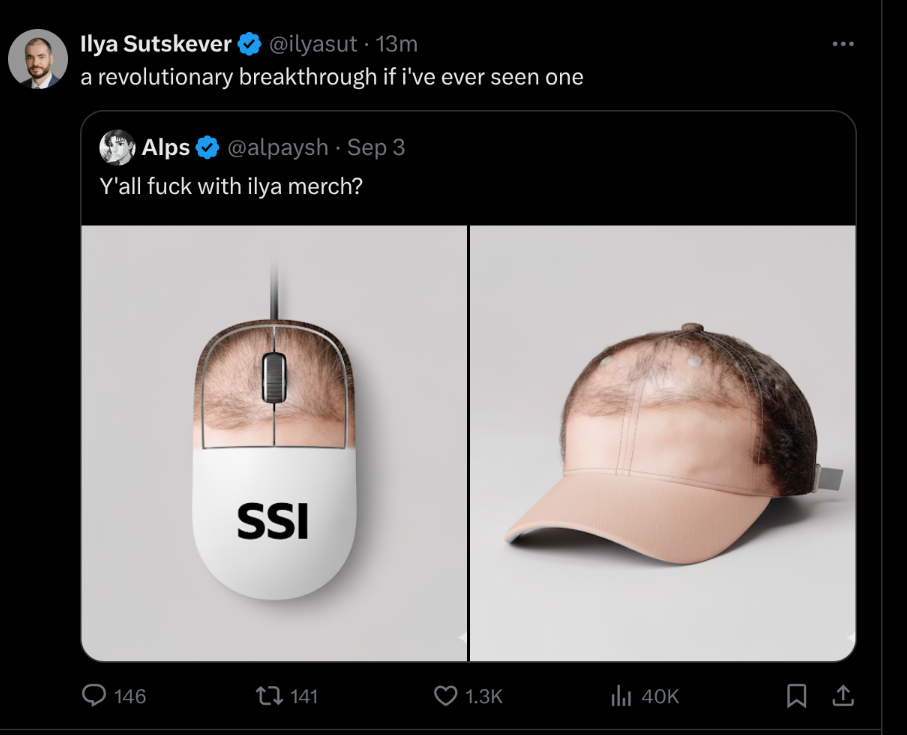This screenshot has height=735, width=907.
Task: Click the reply speech bubble icon
Action: click(93, 695)
